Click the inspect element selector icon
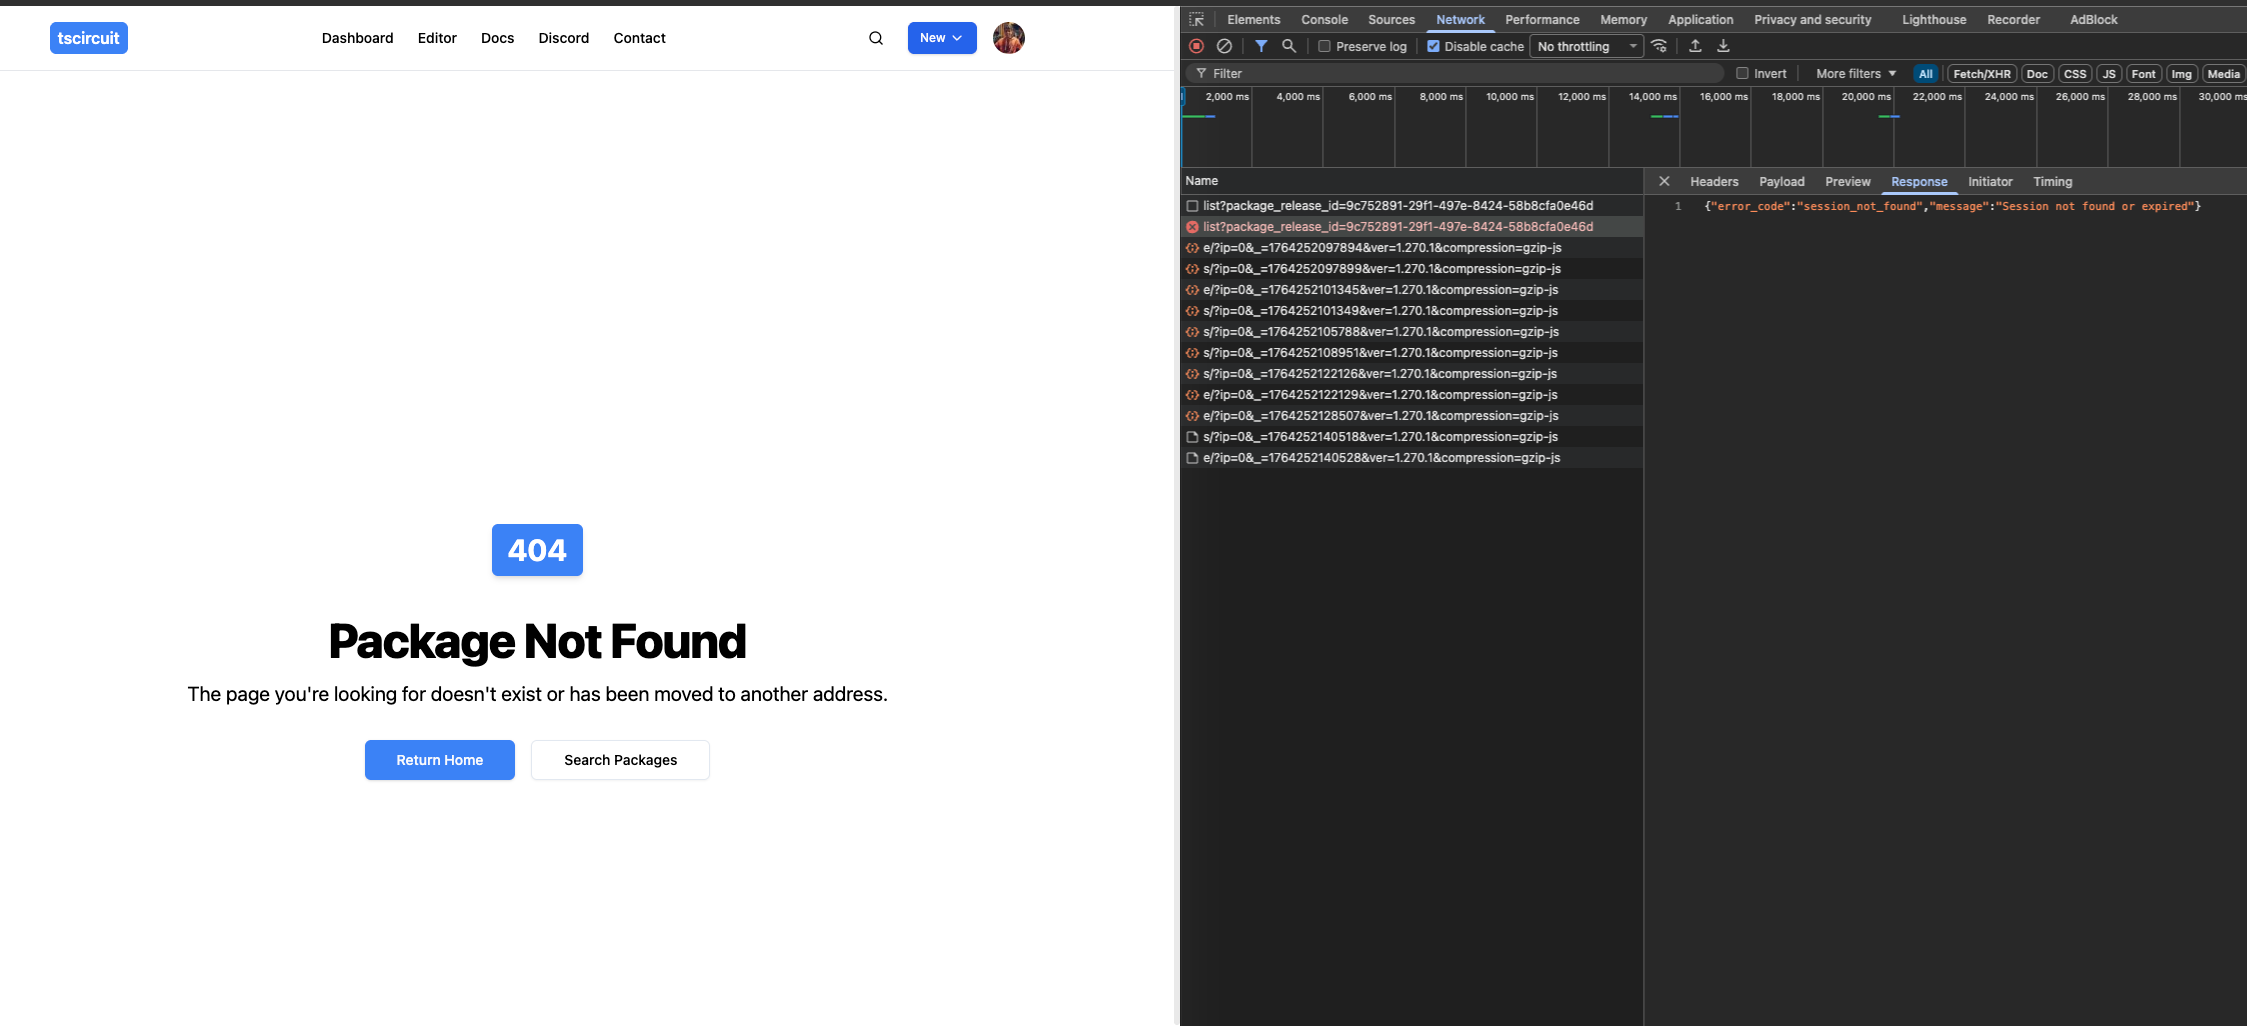Image resolution: width=2247 pixels, height=1026 pixels. click(1197, 20)
